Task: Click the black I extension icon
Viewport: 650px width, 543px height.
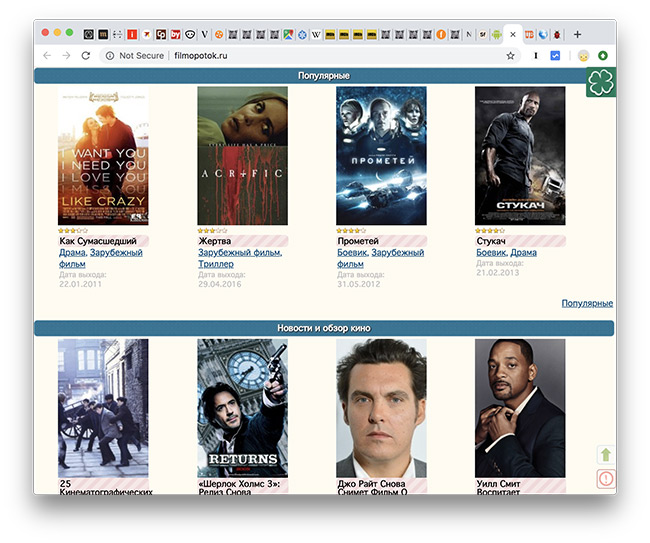Action: (536, 56)
